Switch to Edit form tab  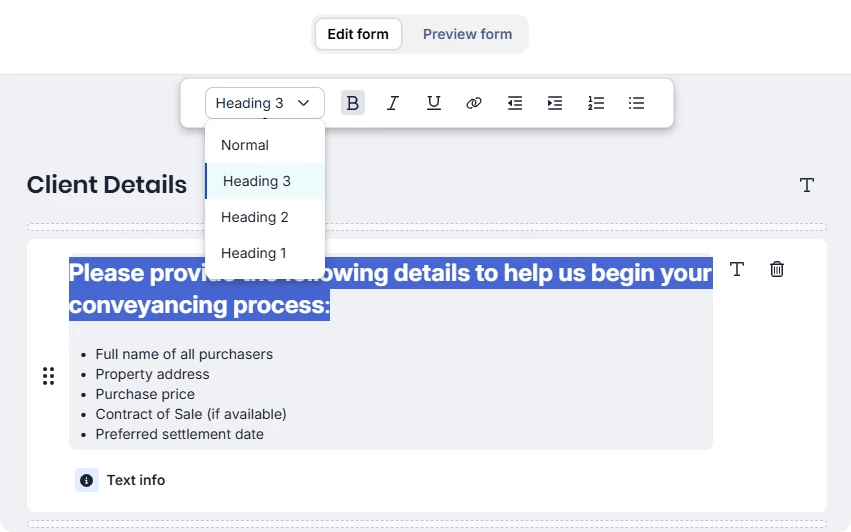pyautogui.click(x=358, y=34)
